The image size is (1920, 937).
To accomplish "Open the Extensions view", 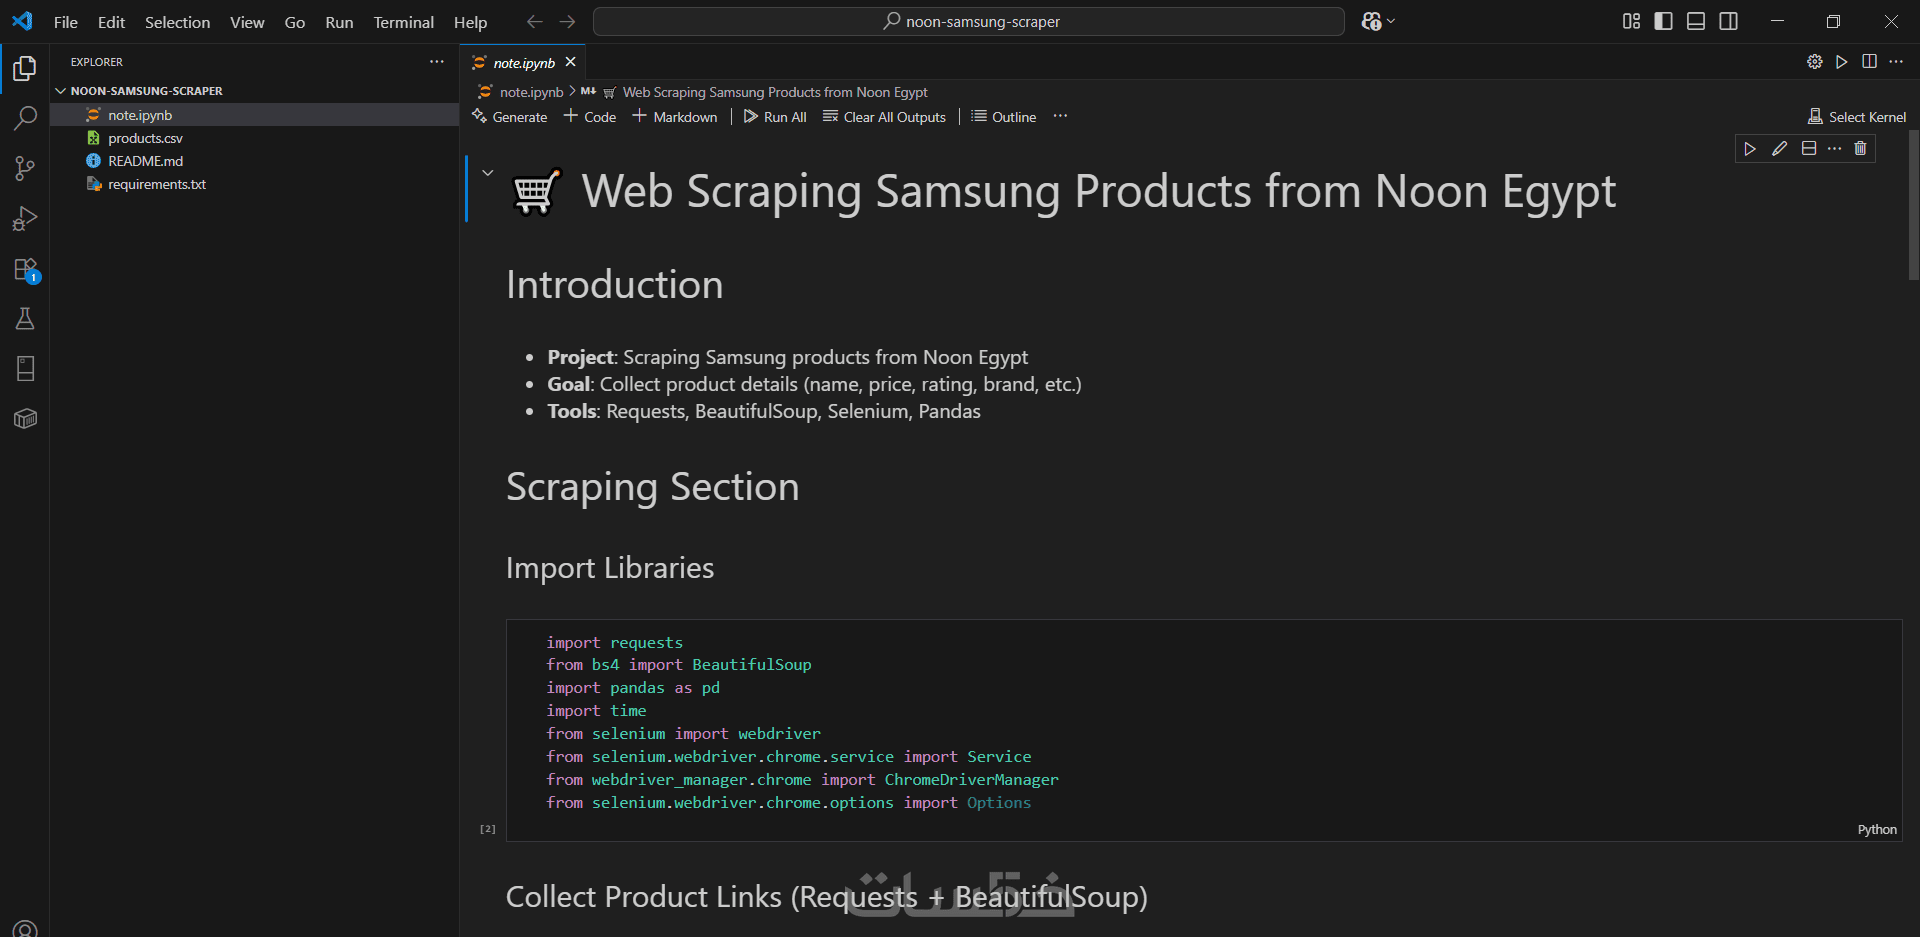I will (x=25, y=270).
